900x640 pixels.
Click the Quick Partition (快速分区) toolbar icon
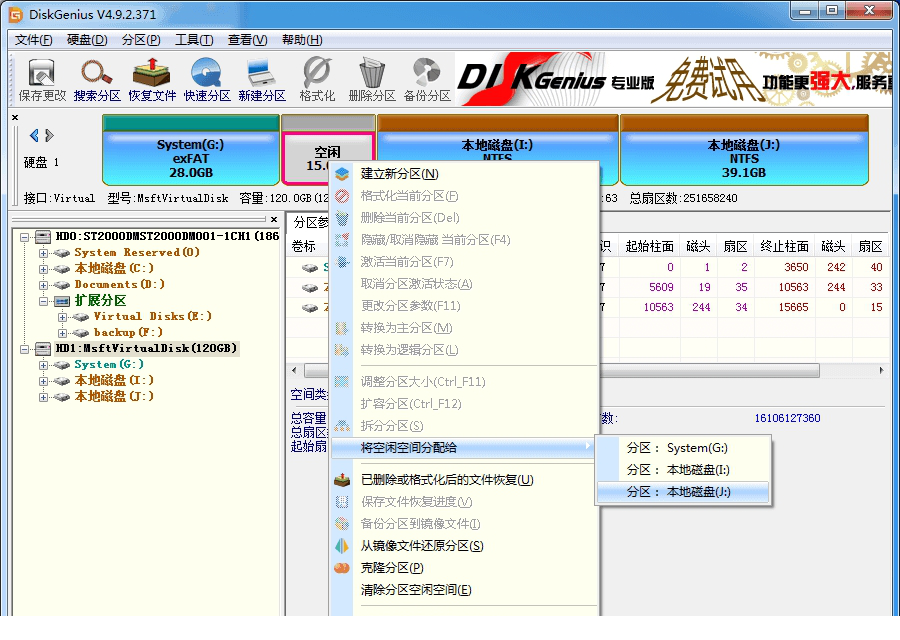tap(207, 80)
